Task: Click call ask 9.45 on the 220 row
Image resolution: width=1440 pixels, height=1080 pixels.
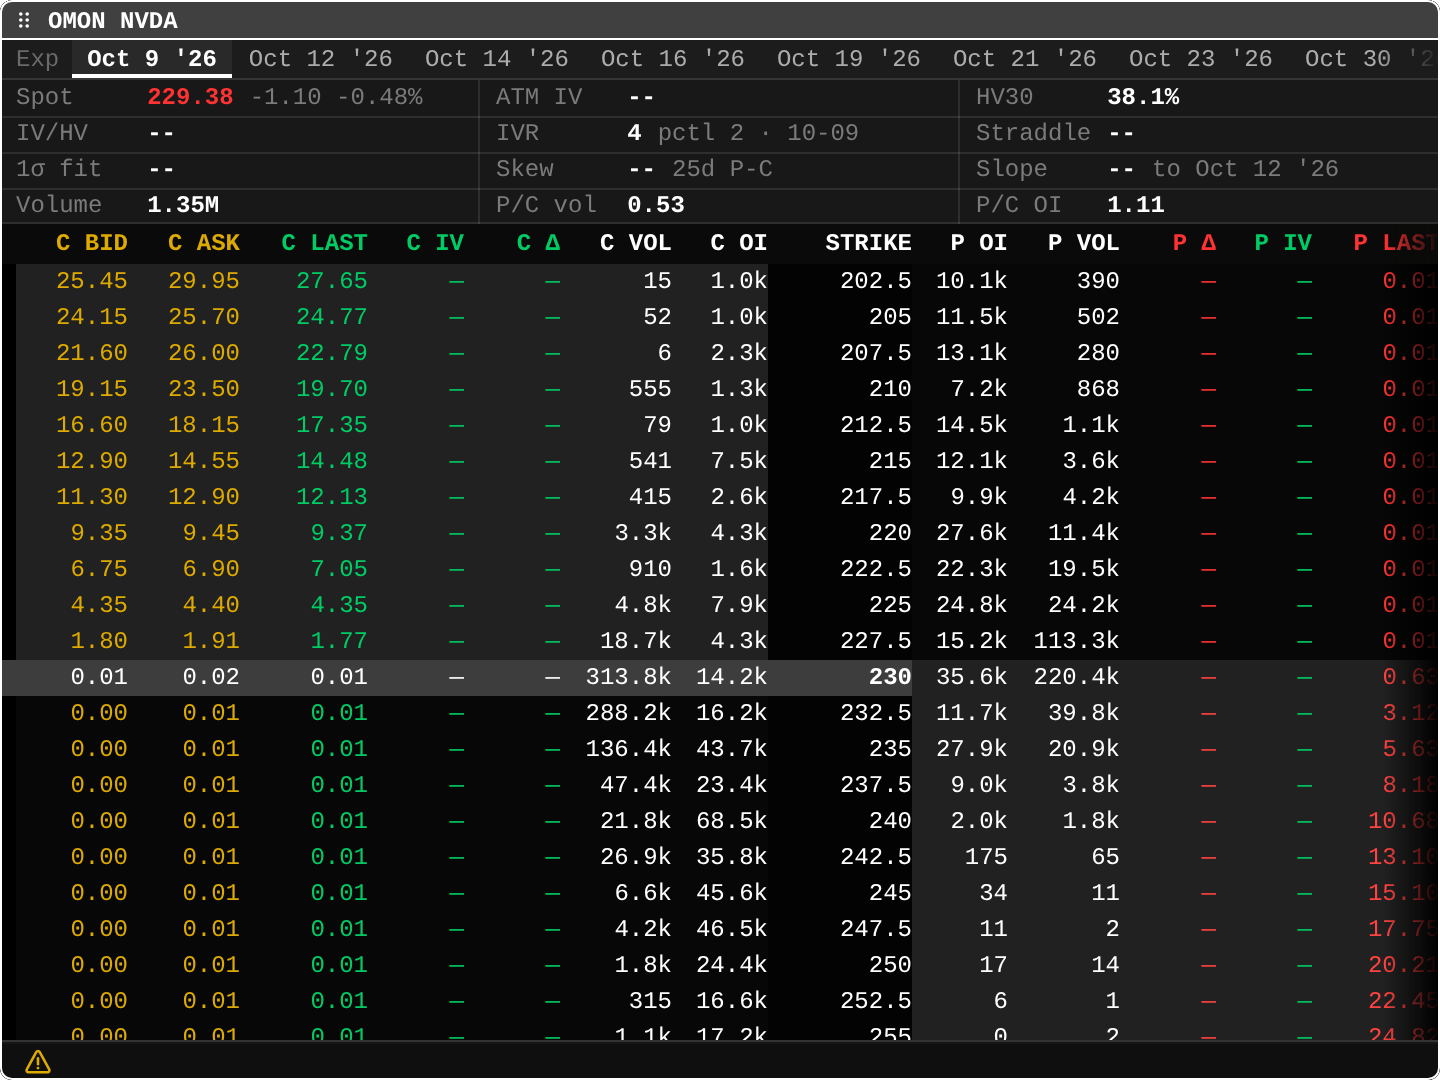Action: pyautogui.click(x=211, y=533)
